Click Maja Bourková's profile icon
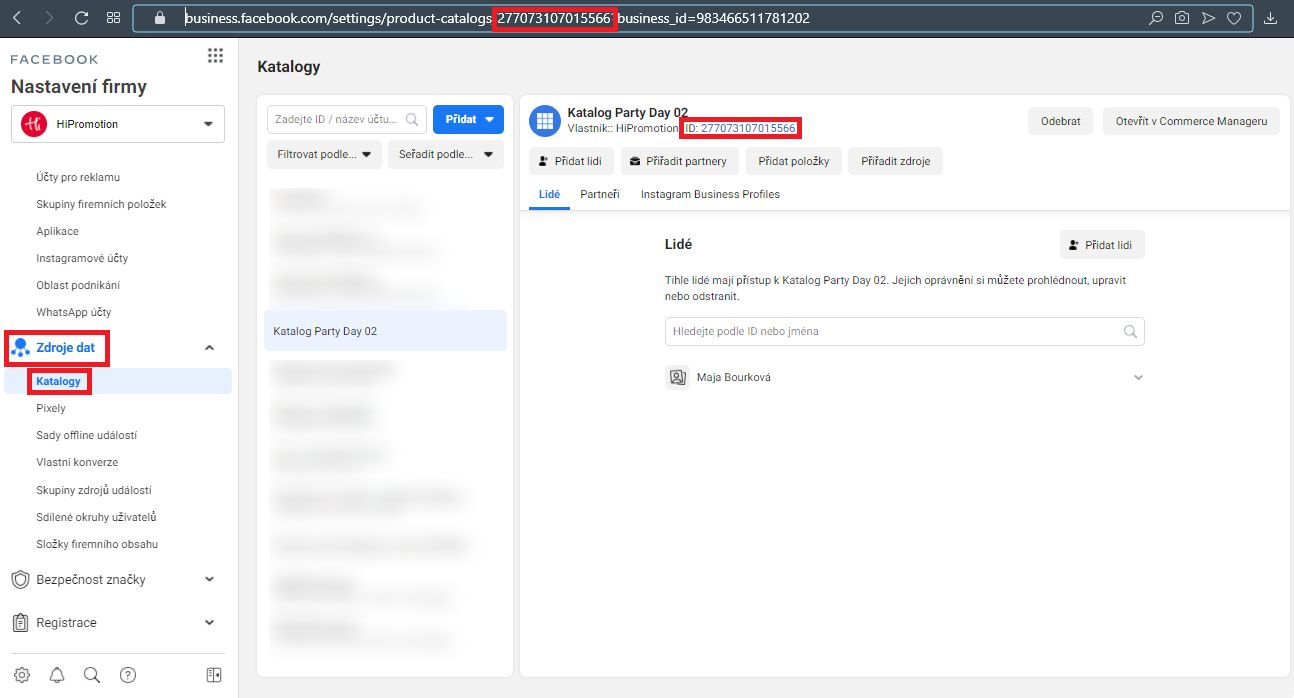The image size is (1294, 698). (677, 377)
